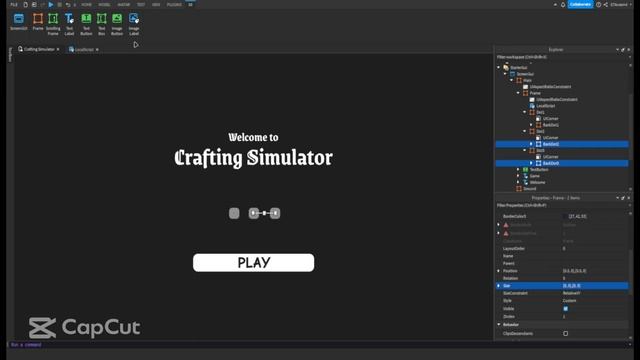Pin or undock the Explorer panel
Image resolution: width=640 pixels, height=360 pixels.
point(623,49)
